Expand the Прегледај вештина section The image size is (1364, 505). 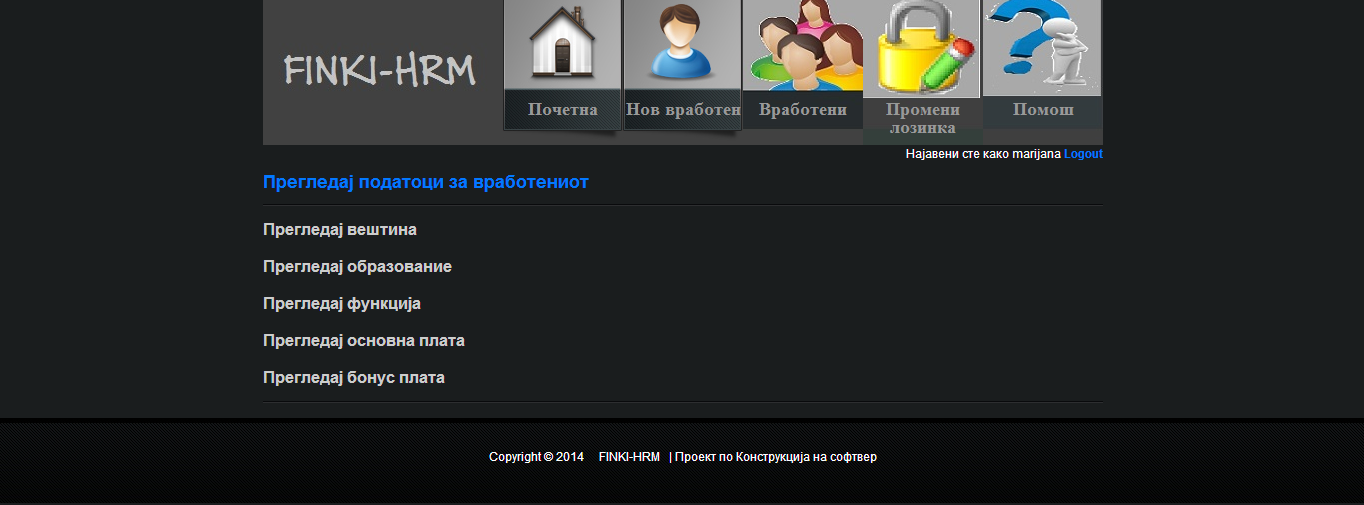(340, 230)
